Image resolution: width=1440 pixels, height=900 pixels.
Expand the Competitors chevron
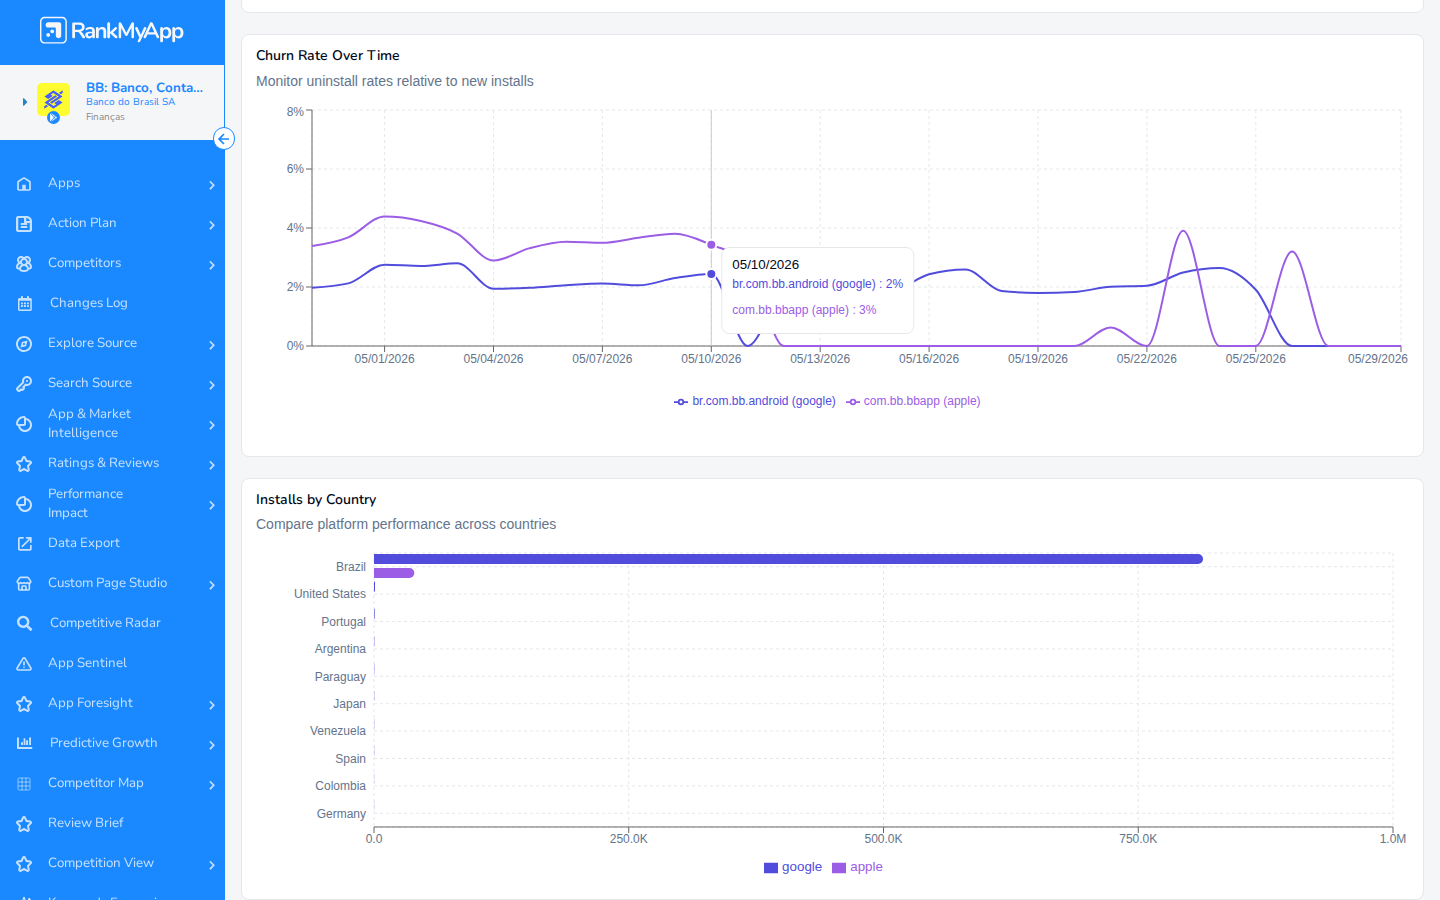212,265
